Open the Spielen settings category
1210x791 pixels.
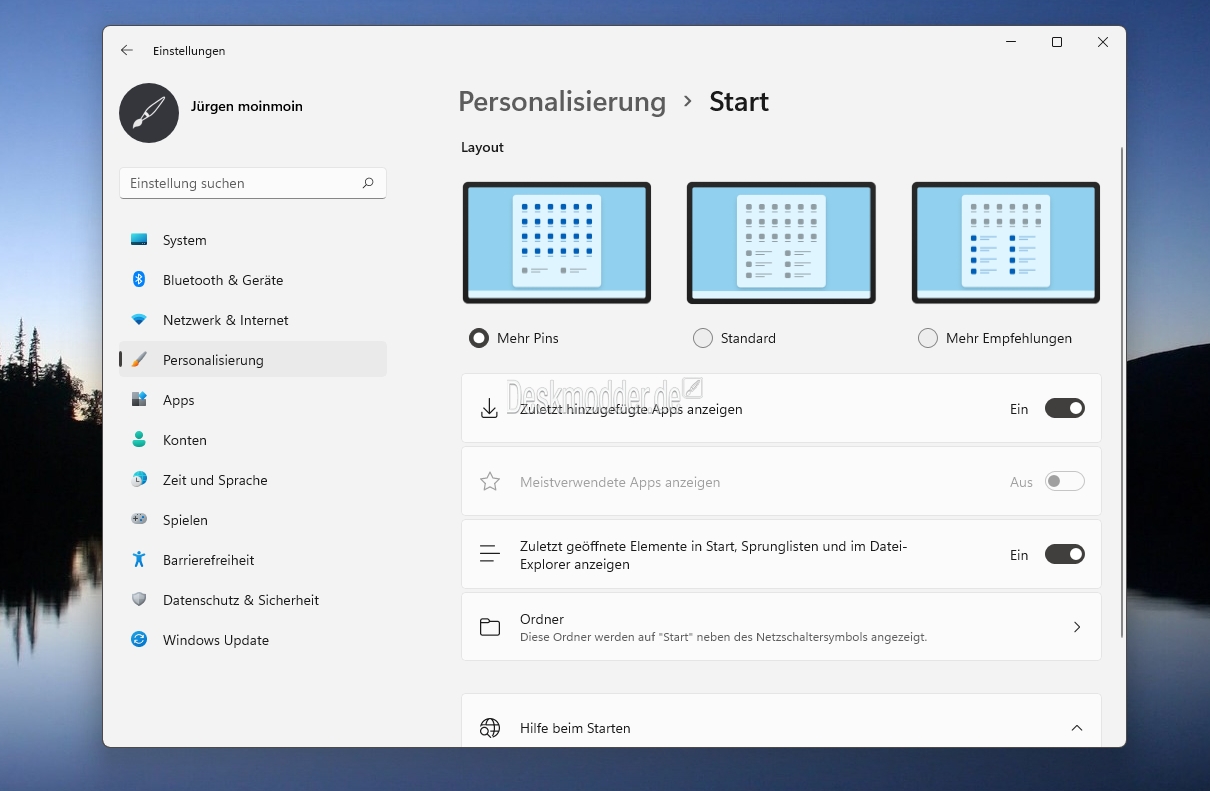point(253,520)
